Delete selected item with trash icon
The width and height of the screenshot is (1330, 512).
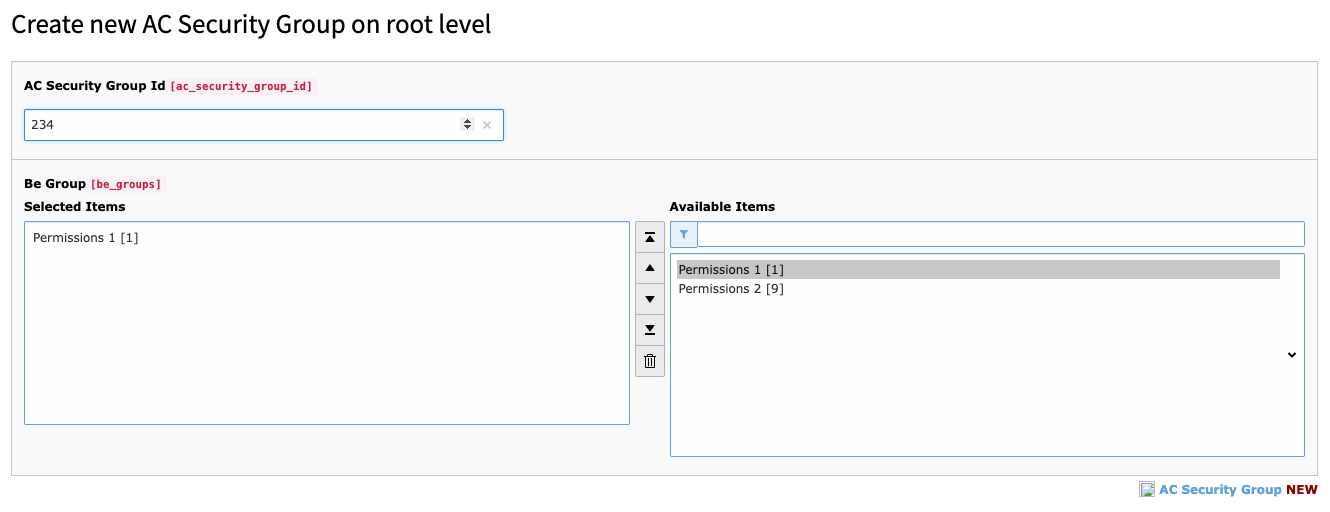650,361
